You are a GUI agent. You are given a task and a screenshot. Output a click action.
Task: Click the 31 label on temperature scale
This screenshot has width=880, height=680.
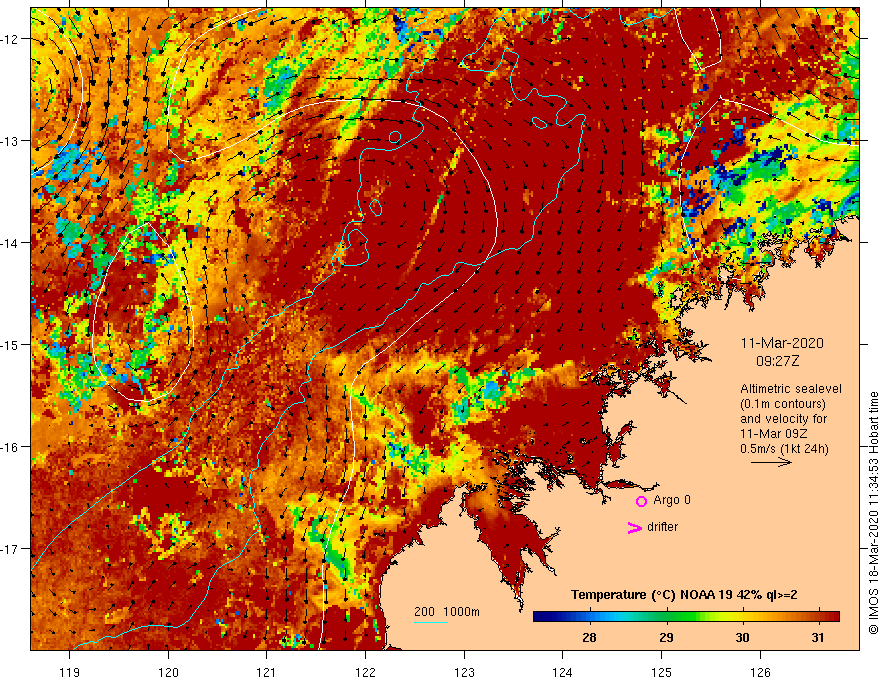click(x=818, y=637)
